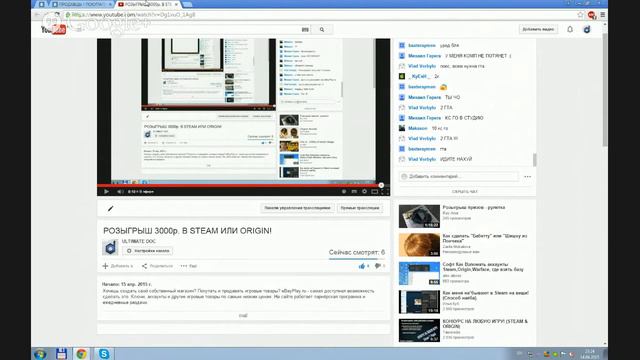This screenshot has width=640, height=360.
Task: Bookmark page with star icon
Action: pos(580,15)
